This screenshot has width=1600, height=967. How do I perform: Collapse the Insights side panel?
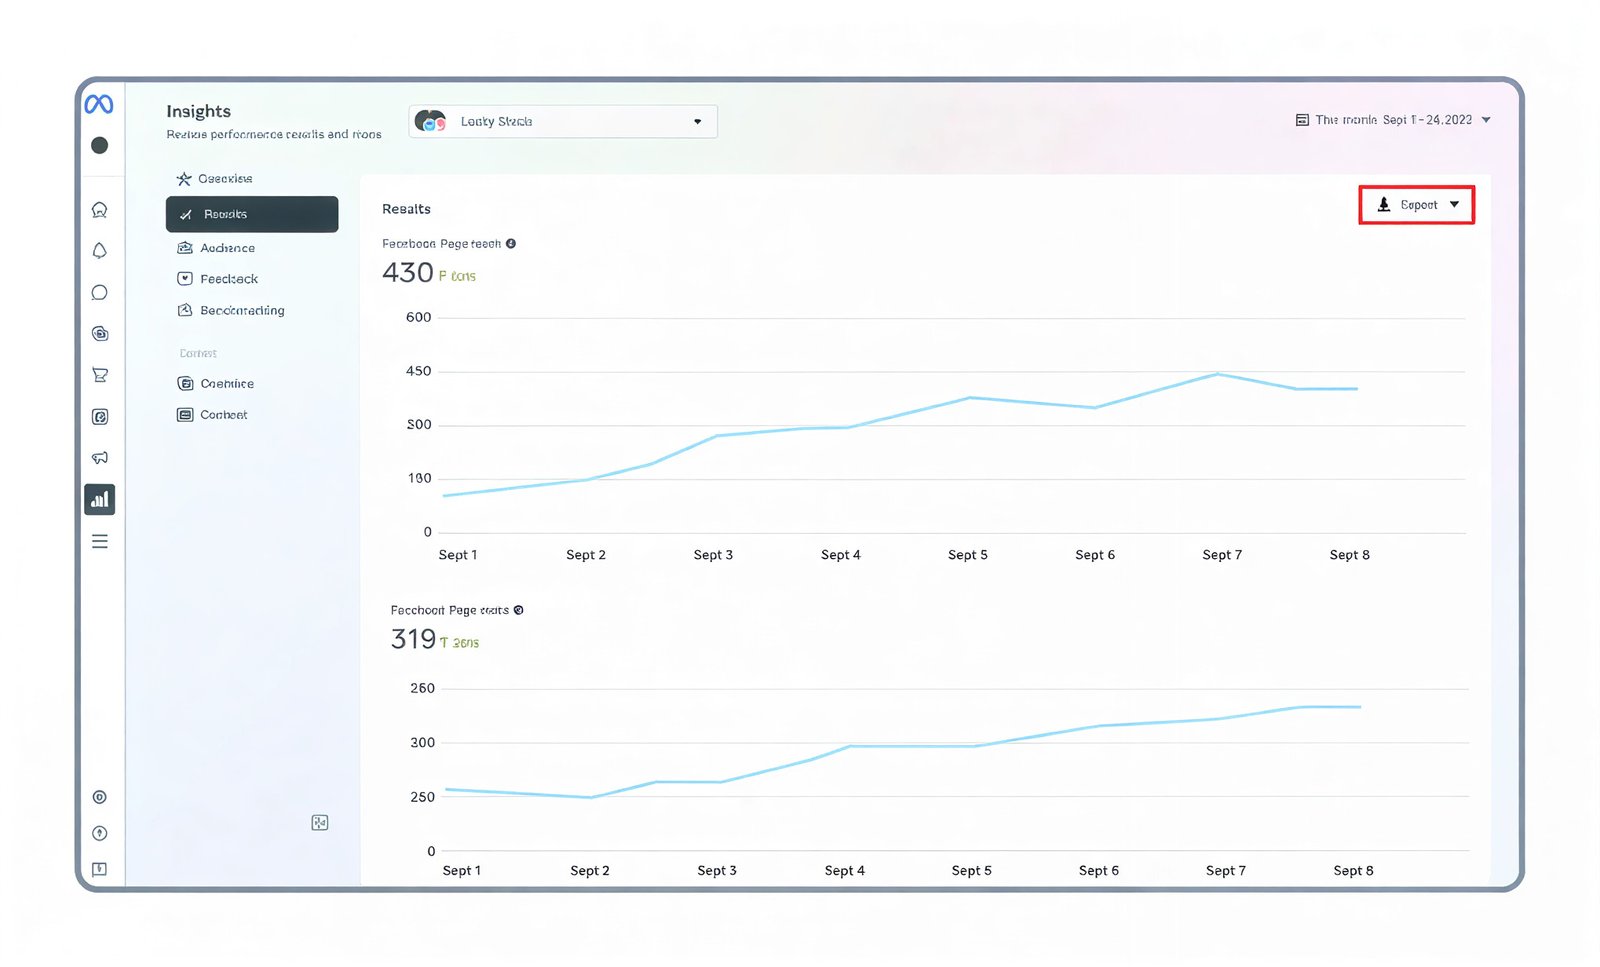tap(320, 823)
